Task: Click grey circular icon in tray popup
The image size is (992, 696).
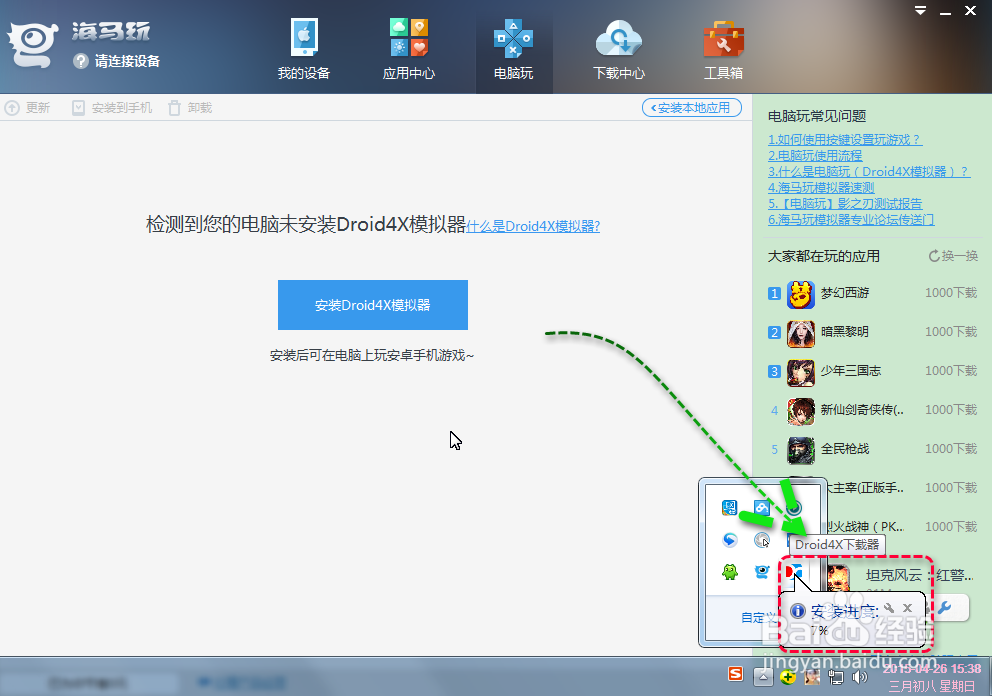Action: [x=762, y=540]
